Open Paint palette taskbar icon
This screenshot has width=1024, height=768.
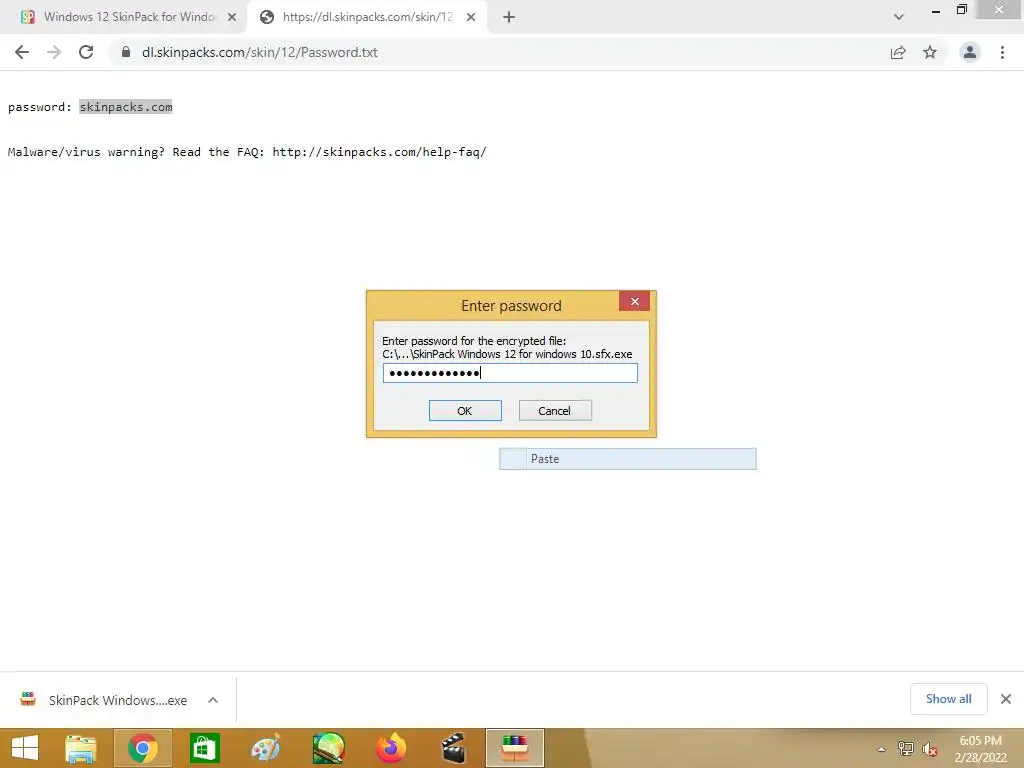(x=266, y=748)
